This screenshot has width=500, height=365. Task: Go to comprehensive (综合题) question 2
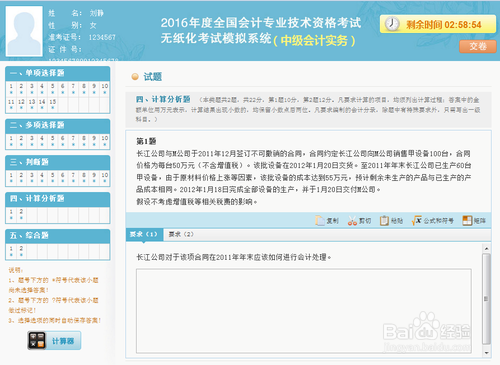tap(22, 251)
